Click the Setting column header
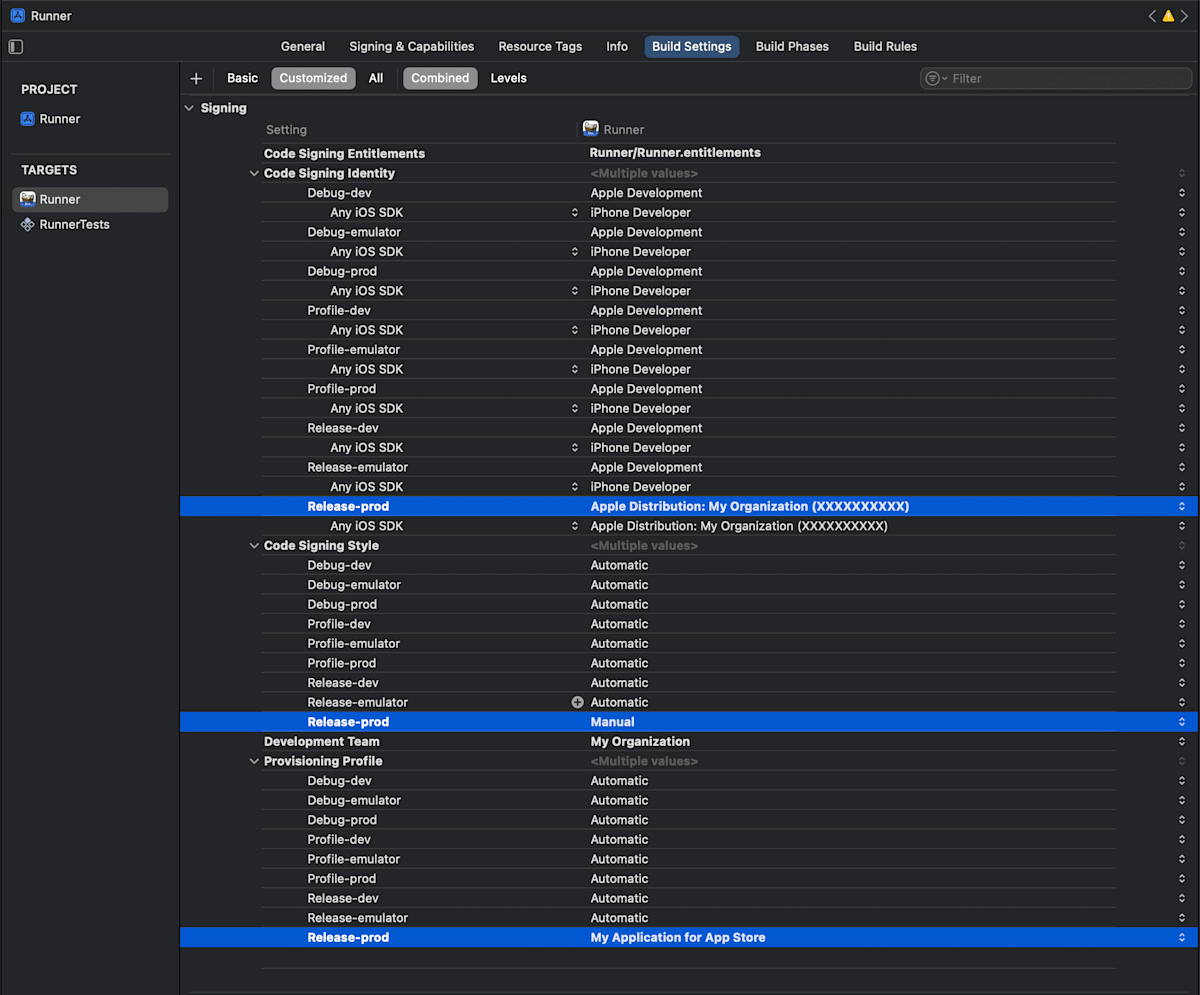The height and width of the screenshot is (995, 1200). [x=286, y=130]
